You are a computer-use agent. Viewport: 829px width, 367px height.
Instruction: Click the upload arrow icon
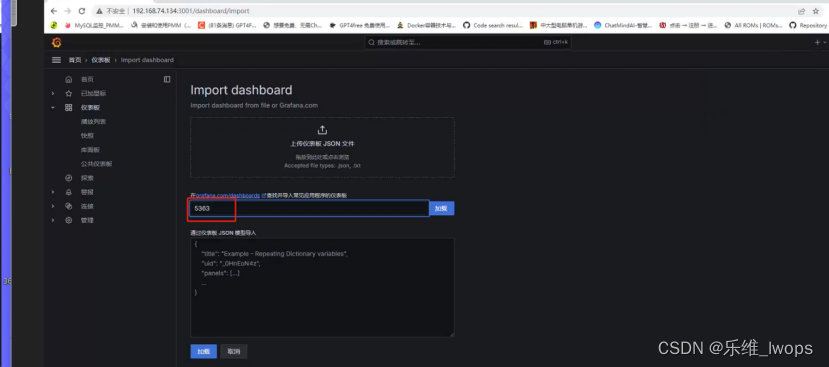[322, 130]
